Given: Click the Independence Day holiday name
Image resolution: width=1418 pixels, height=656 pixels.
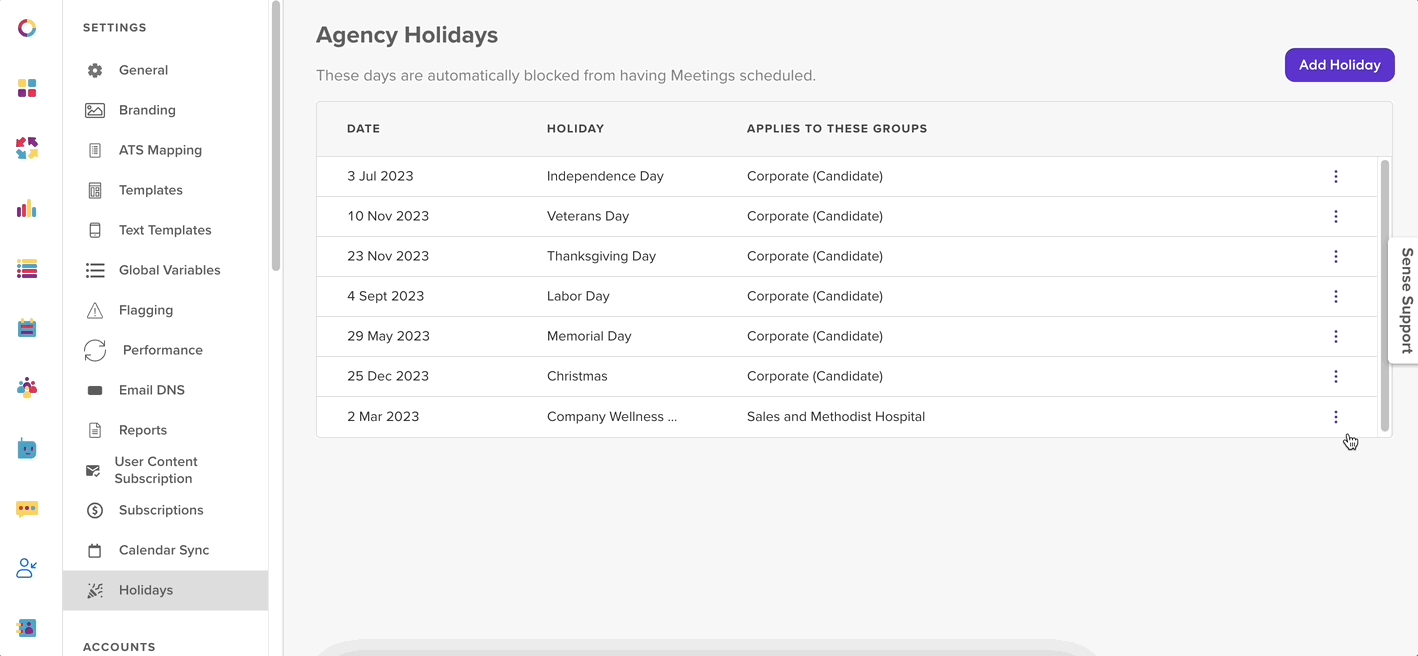Looking at the screenshot, I should (x=605, y=176).
